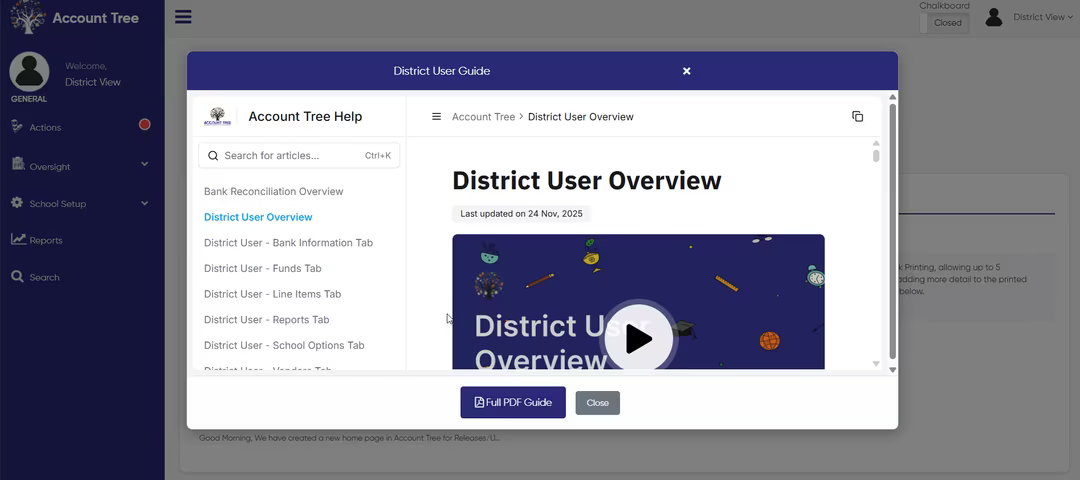Image resolution: width=1080 pixels, height=480 pixels.
Task: Click Account Tree breadcrumb link
Action: click(484, 116)
